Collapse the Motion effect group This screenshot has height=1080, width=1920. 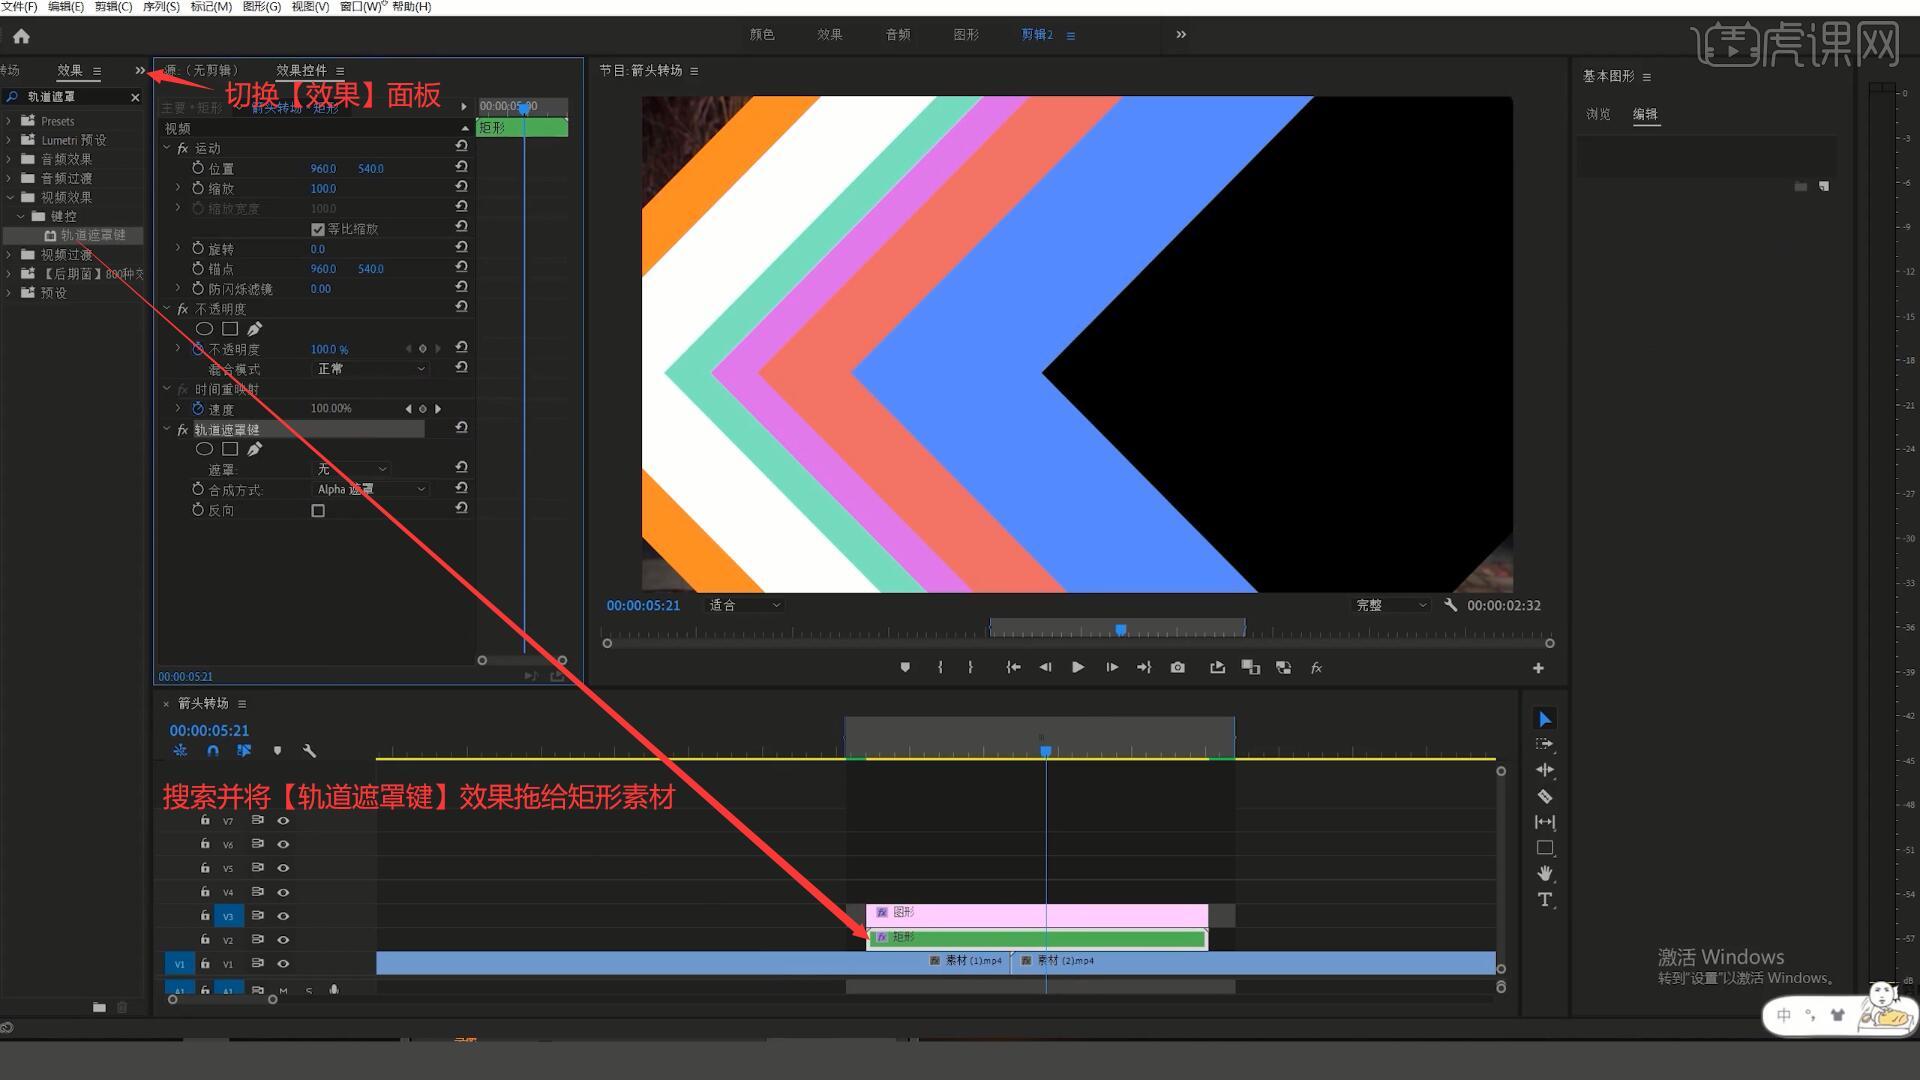pyautogui.click(x=167, y=148)
